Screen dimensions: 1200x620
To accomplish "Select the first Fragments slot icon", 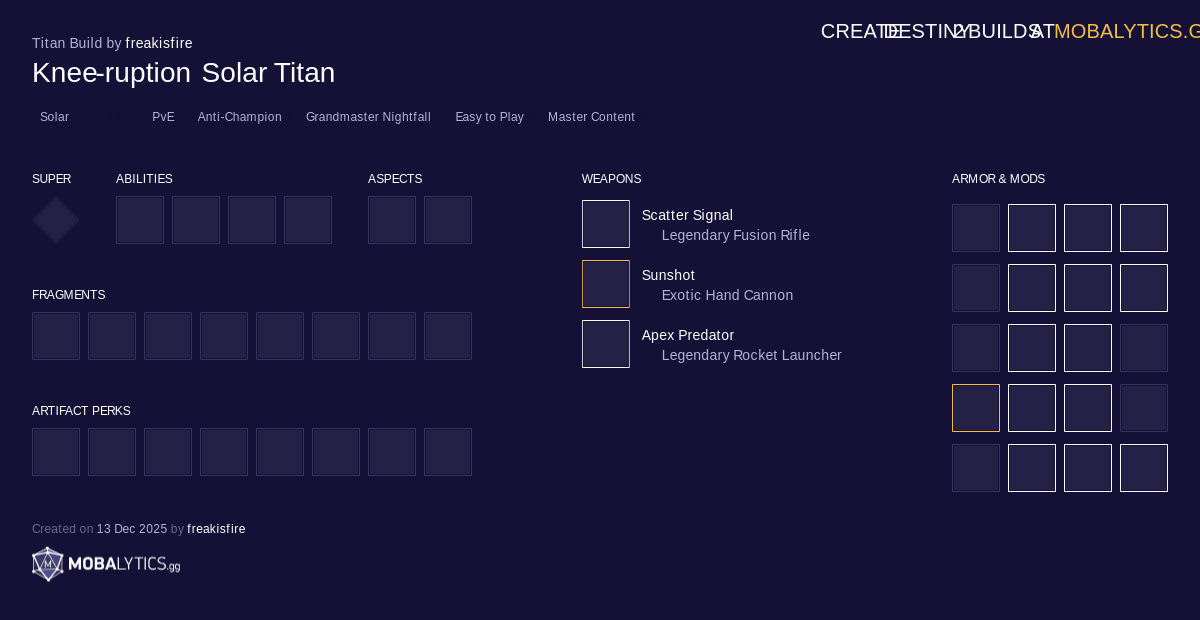I will coord(56,336).
